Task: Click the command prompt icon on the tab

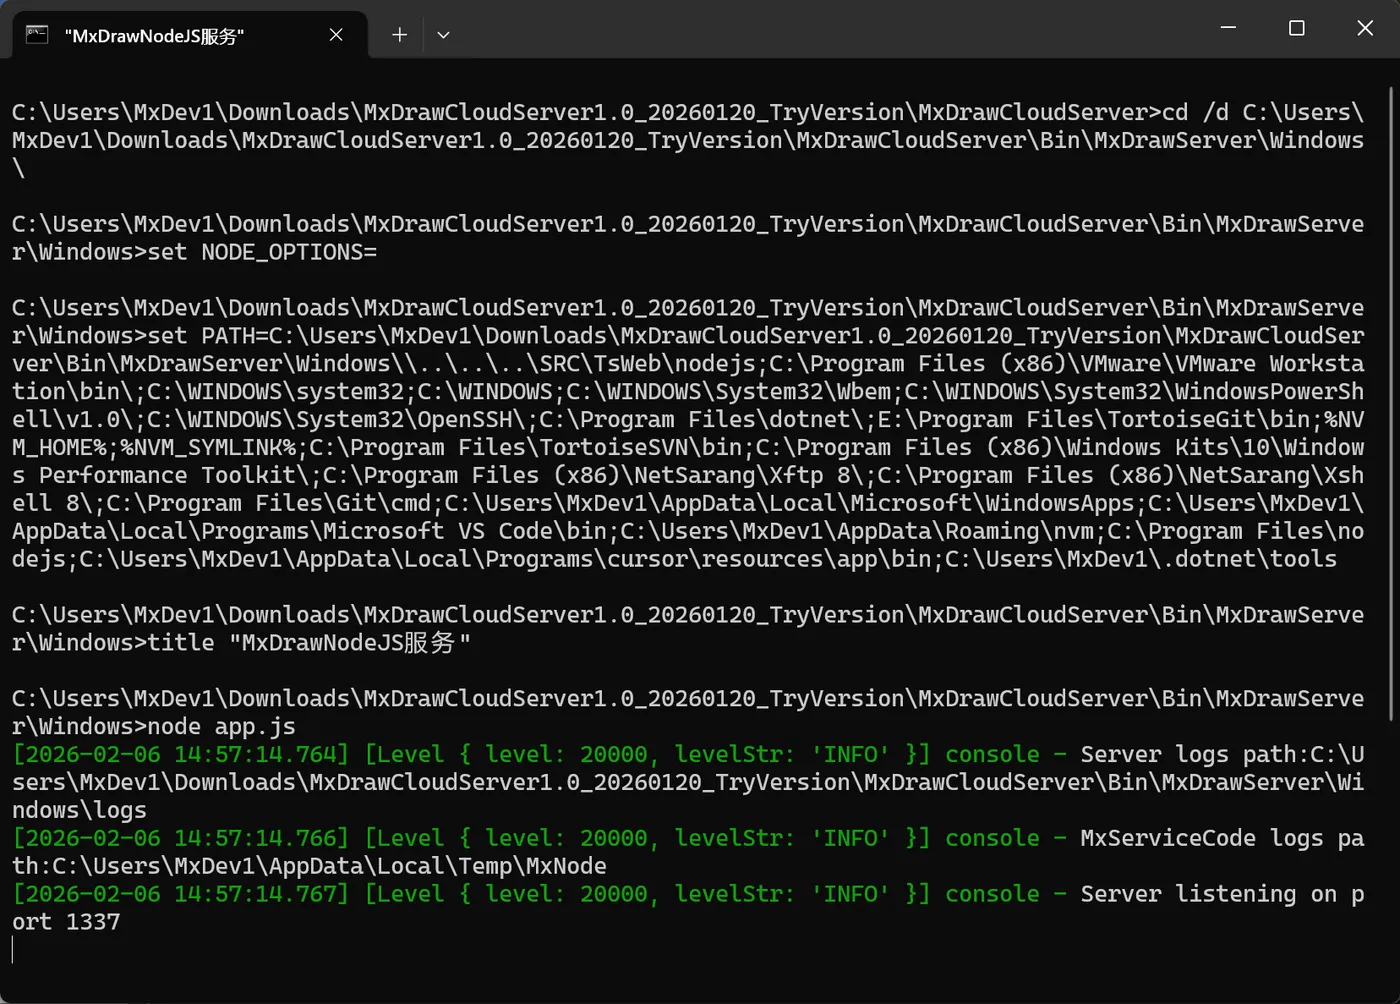Action: 37,35
